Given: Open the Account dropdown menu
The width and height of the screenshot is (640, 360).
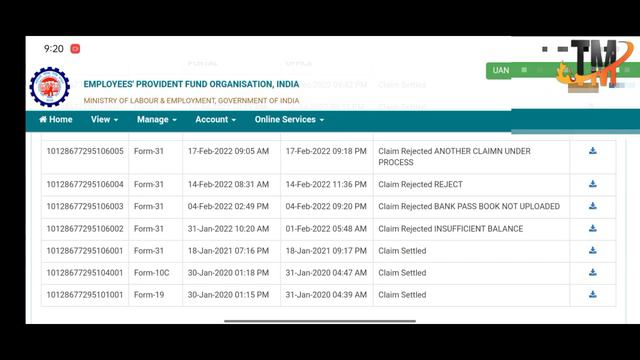Looking at the screenshot, I should 216,120.
